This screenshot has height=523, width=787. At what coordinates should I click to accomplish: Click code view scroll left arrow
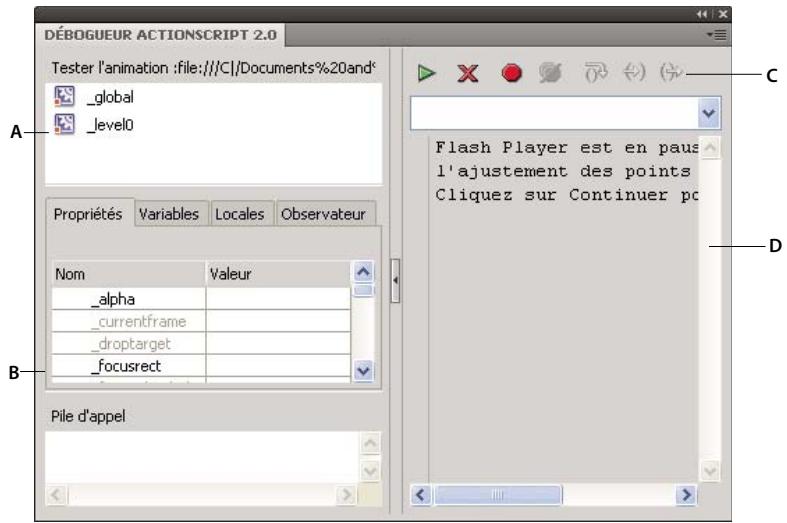point(421,495)
